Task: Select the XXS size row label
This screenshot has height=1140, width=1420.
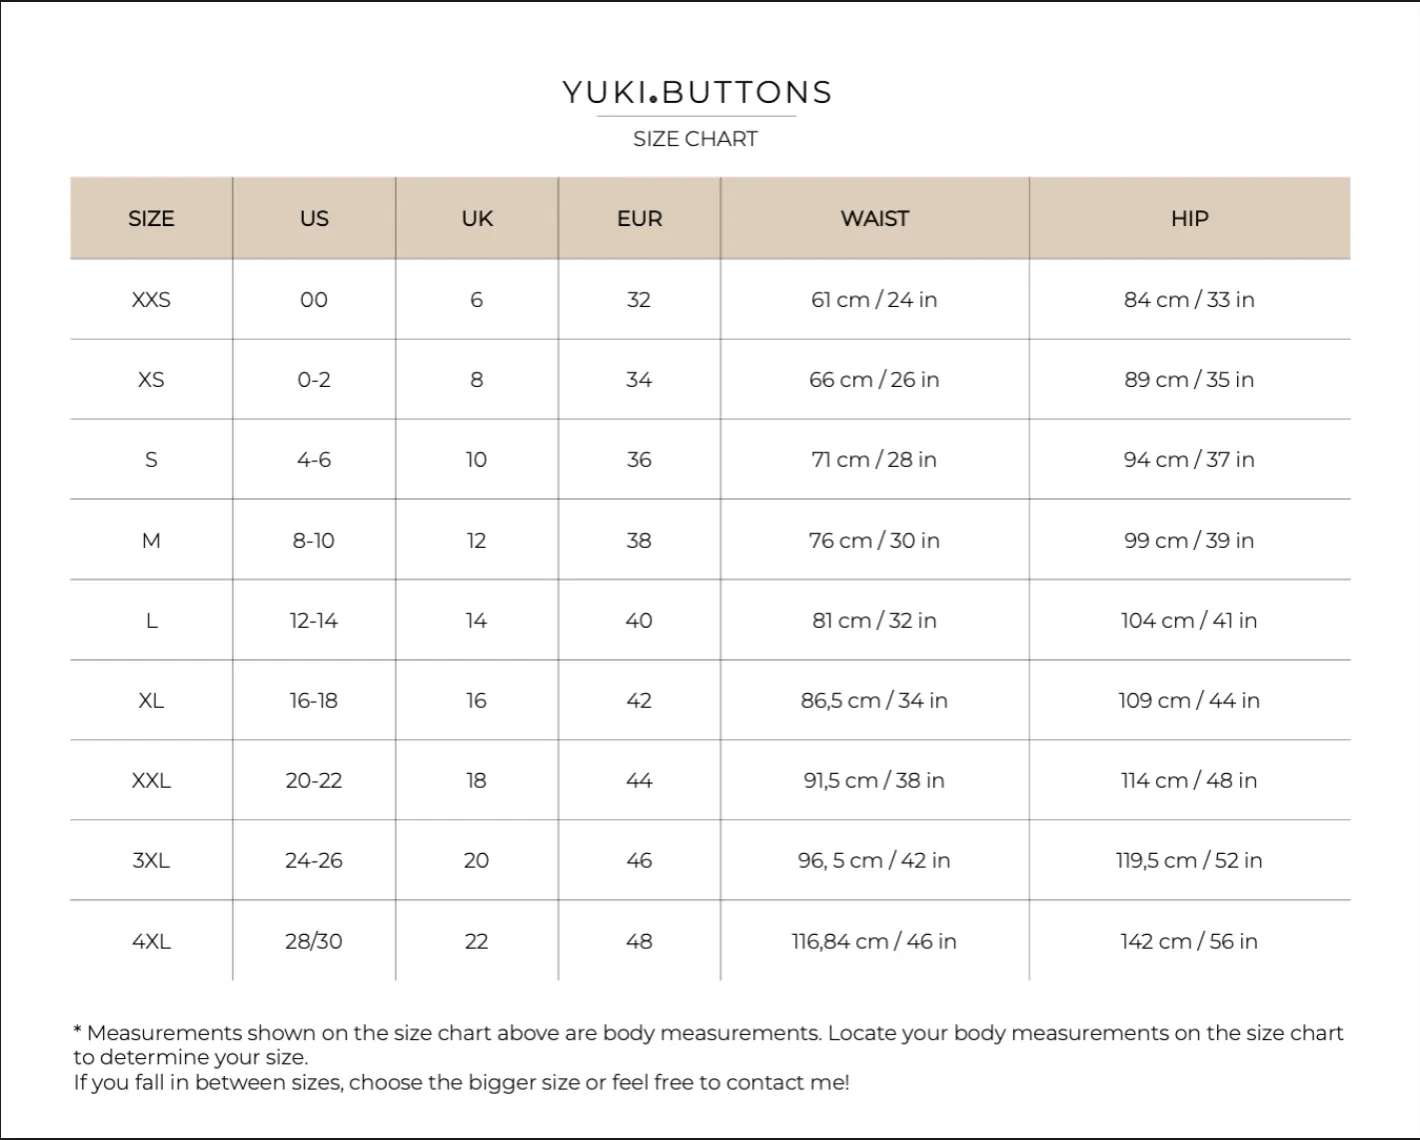Action: click(151, 299)
